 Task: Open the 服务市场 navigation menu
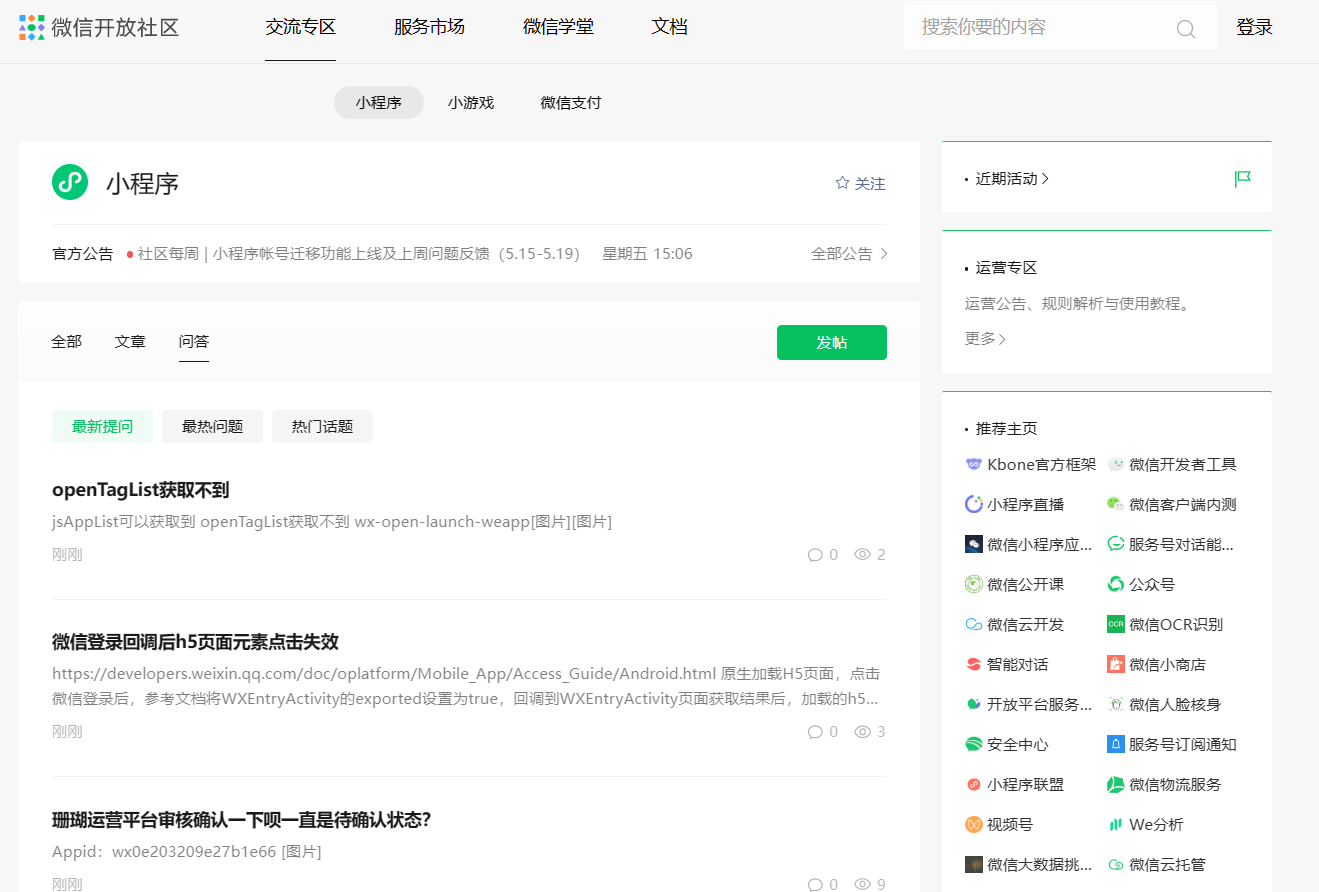[429, 27]
